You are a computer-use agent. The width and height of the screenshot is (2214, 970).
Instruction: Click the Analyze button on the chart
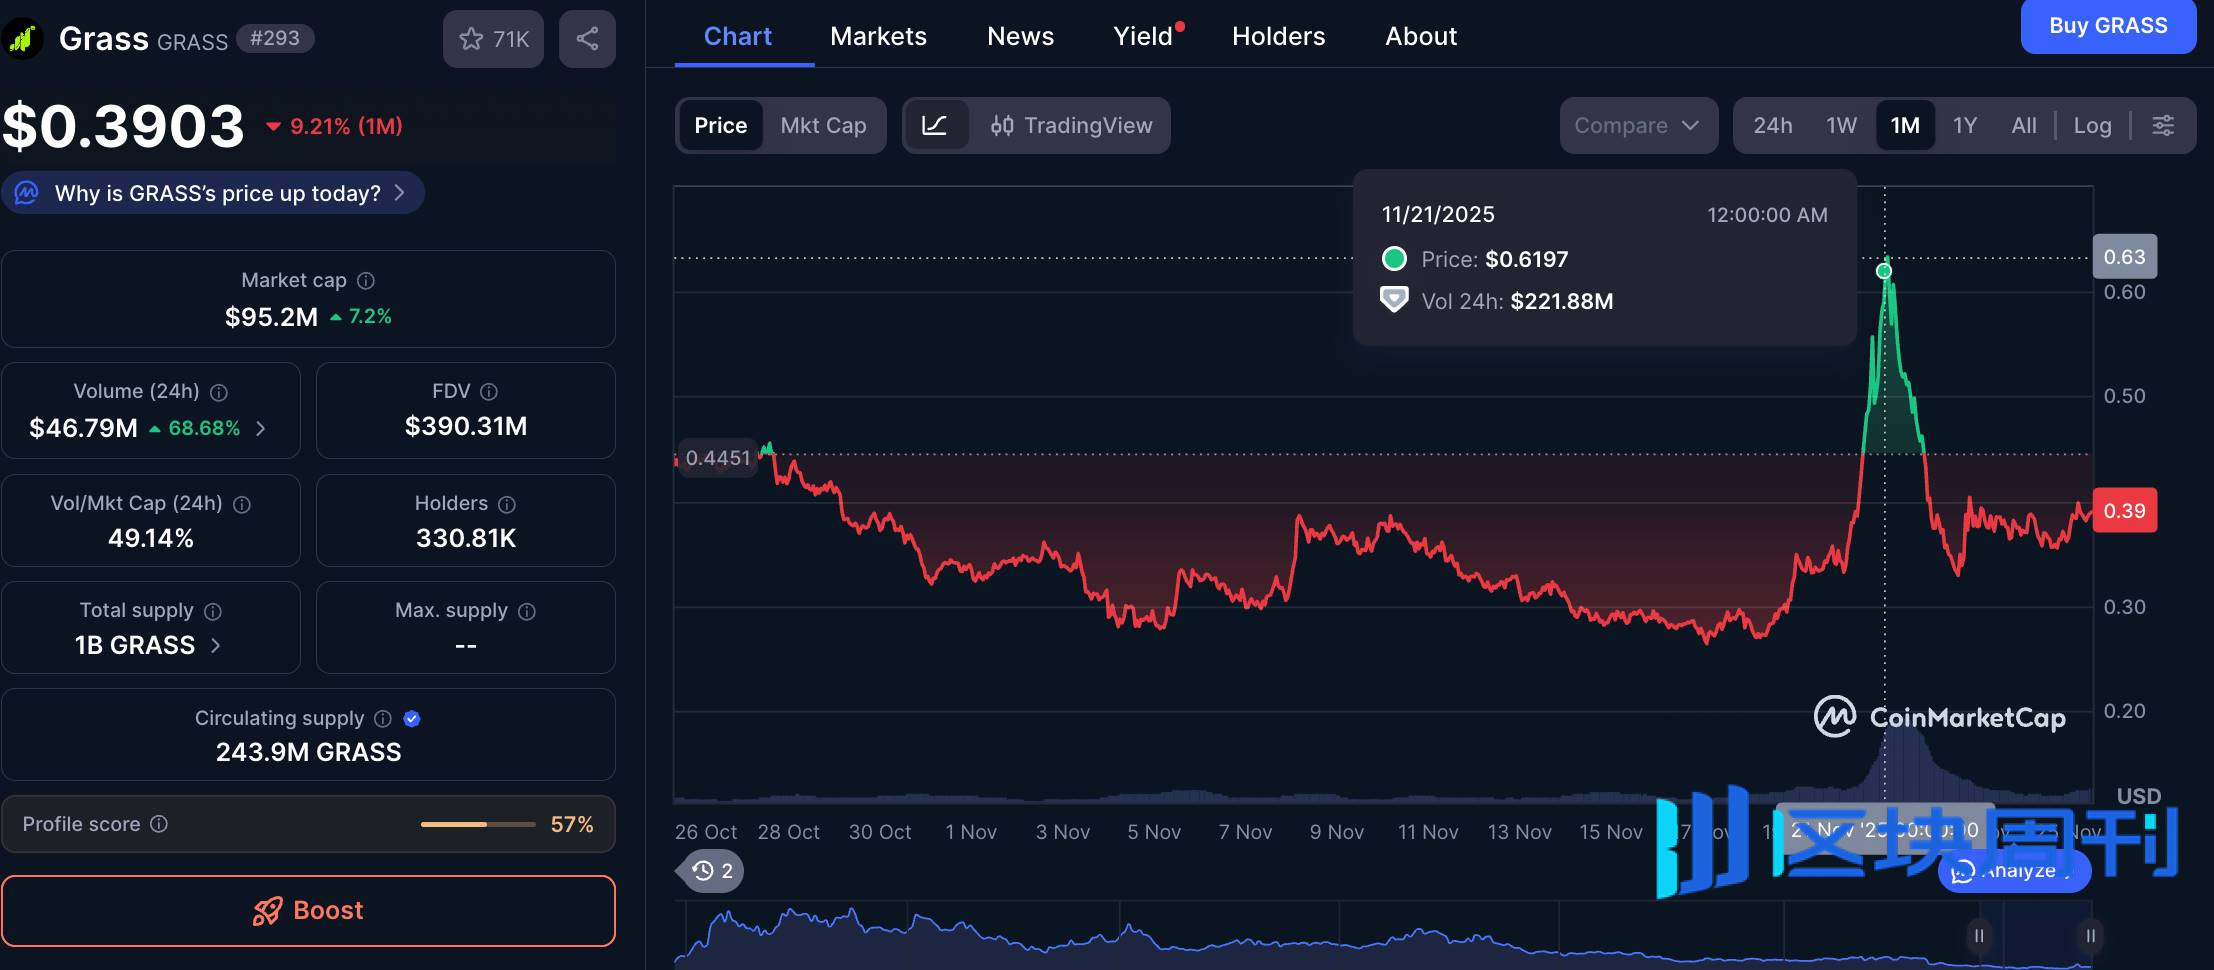2013,870
